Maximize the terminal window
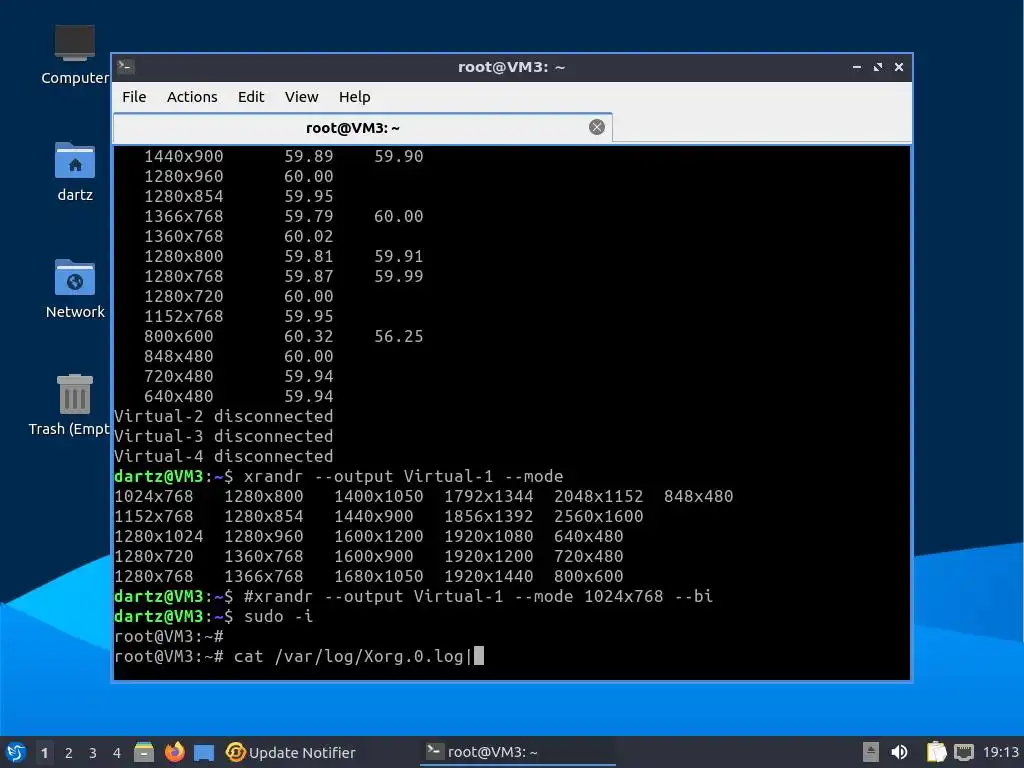 point(878,67)
